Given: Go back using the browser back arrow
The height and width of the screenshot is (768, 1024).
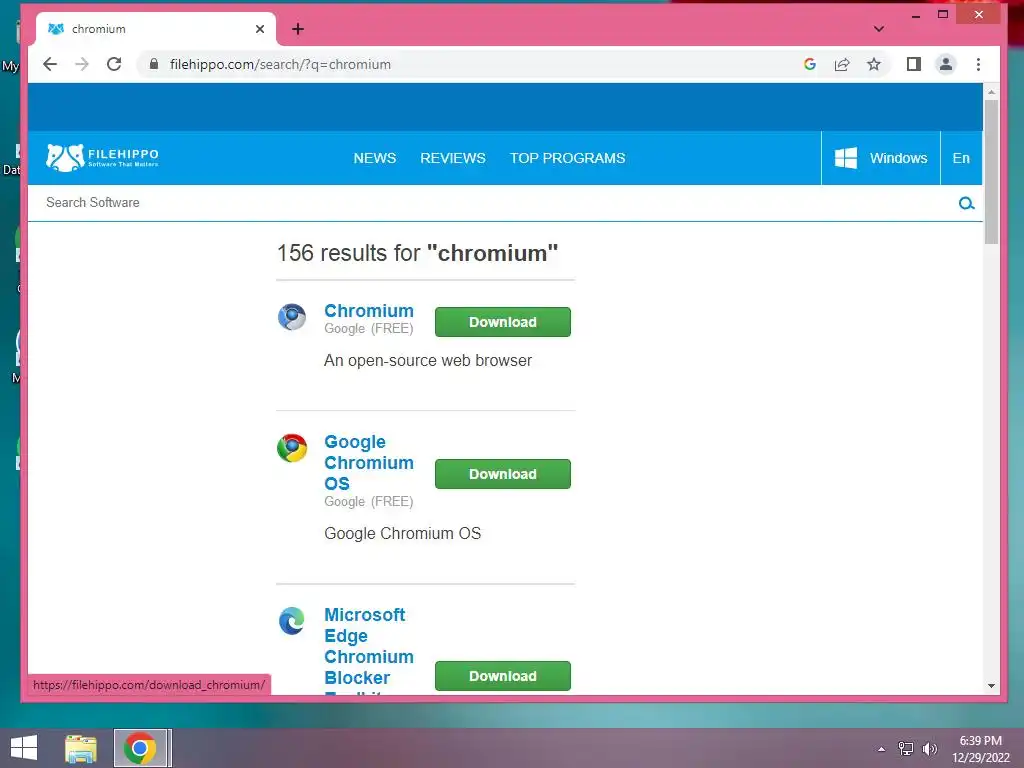Looking at the screenshot, I should tap(50, 64).
